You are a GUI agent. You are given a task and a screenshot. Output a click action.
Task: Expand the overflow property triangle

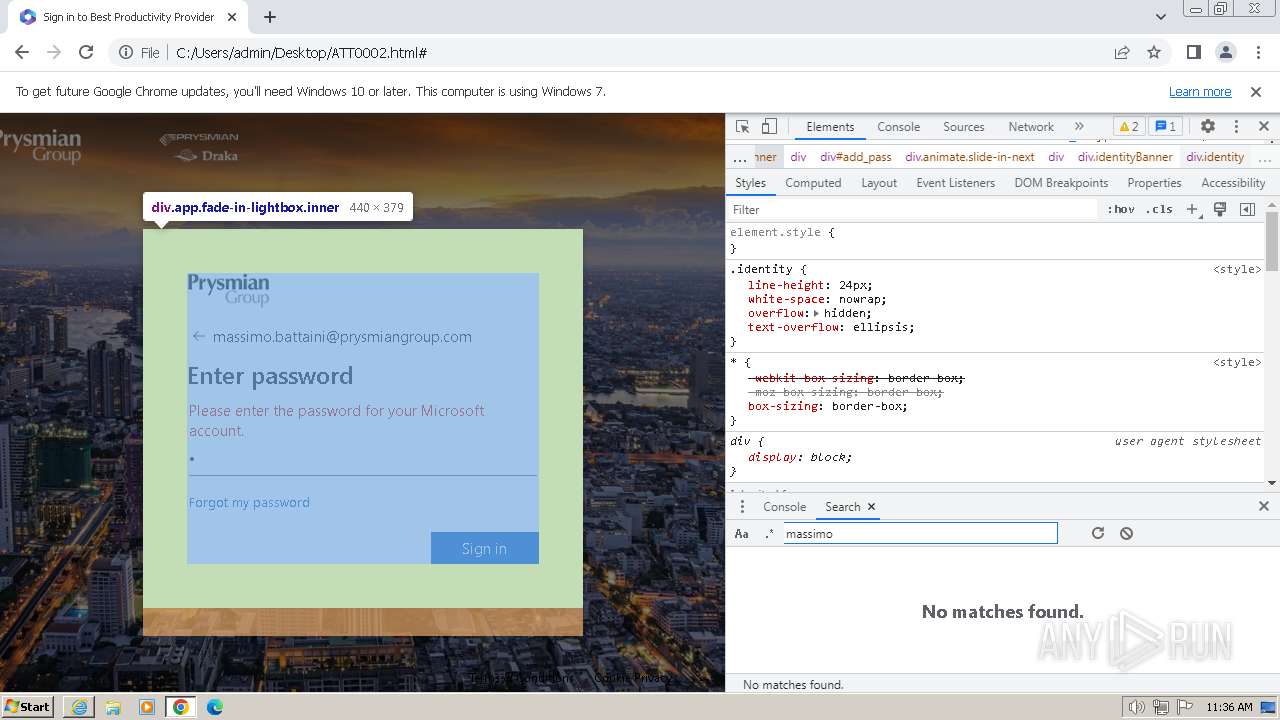(x=816, y=313)
